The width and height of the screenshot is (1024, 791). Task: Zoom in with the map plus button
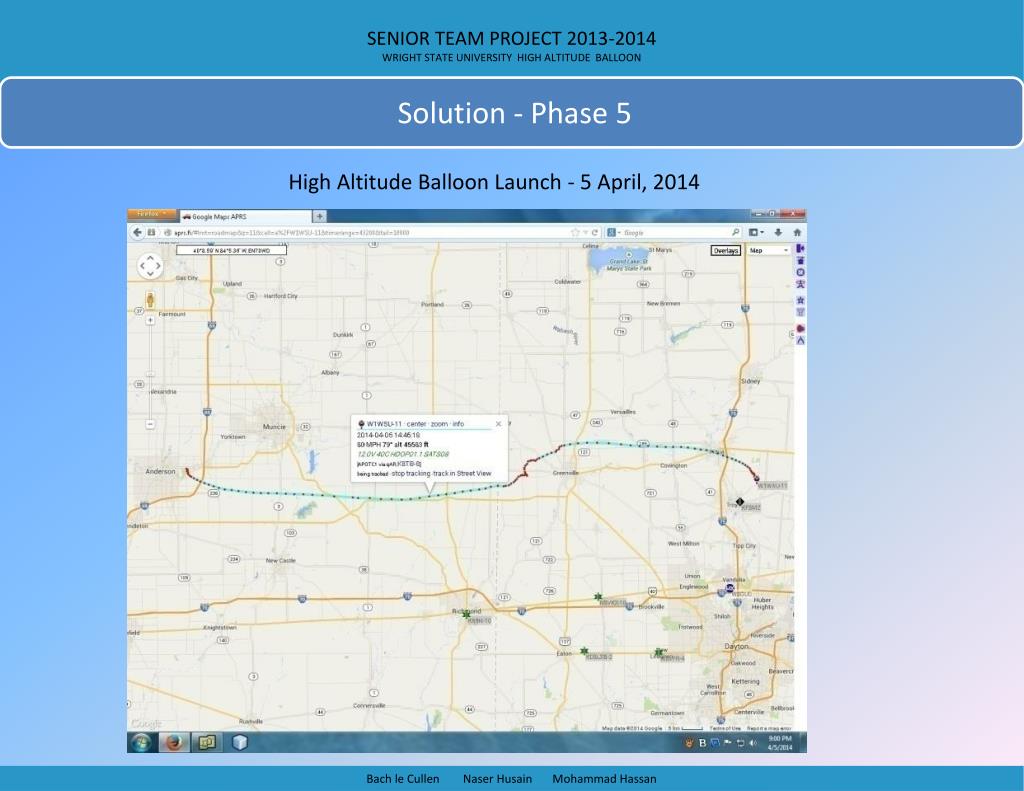click(x=150, y=320)
